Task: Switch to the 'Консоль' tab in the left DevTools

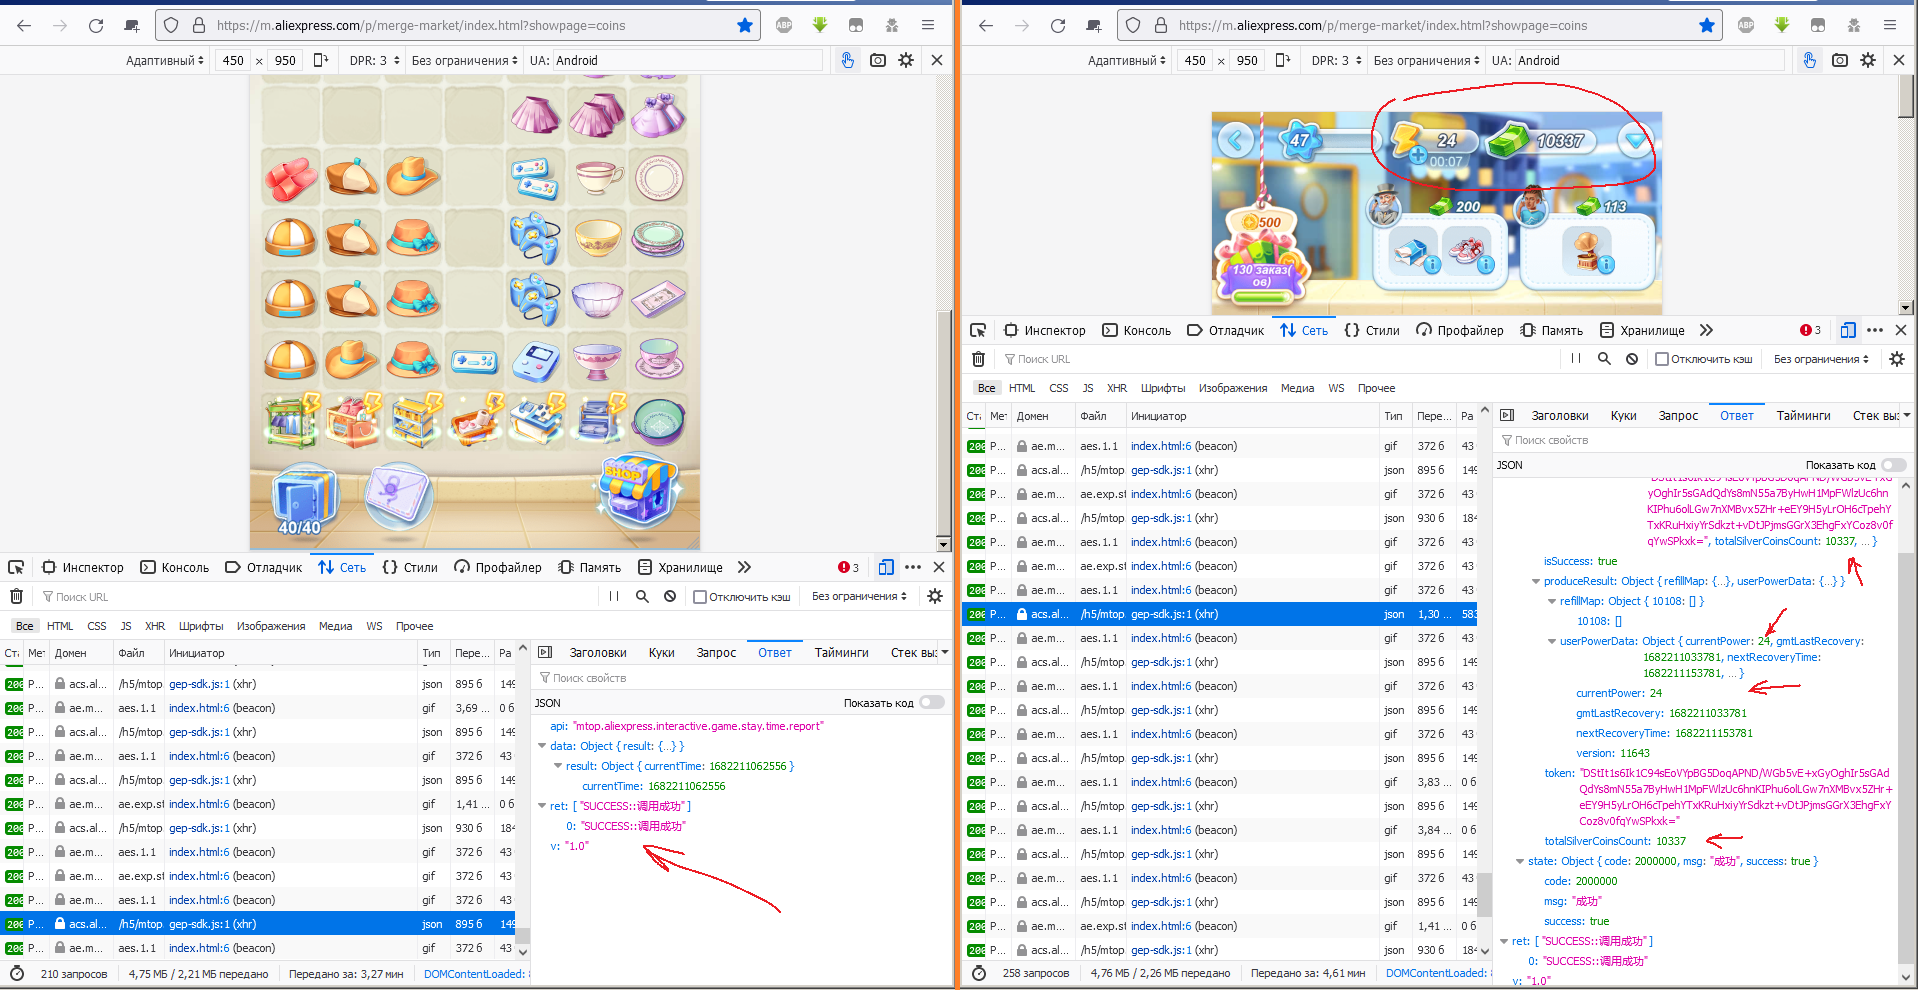Action: [175, 567]
